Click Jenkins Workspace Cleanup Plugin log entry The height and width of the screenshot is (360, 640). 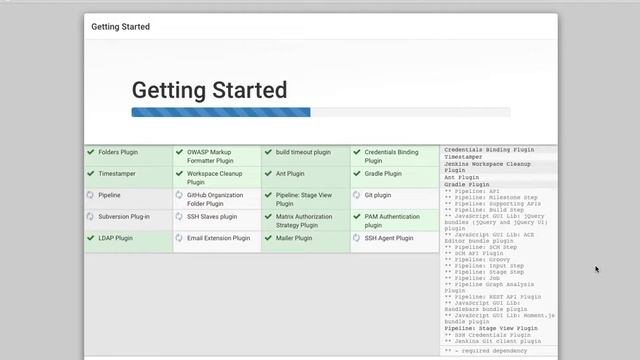point(487,167)
